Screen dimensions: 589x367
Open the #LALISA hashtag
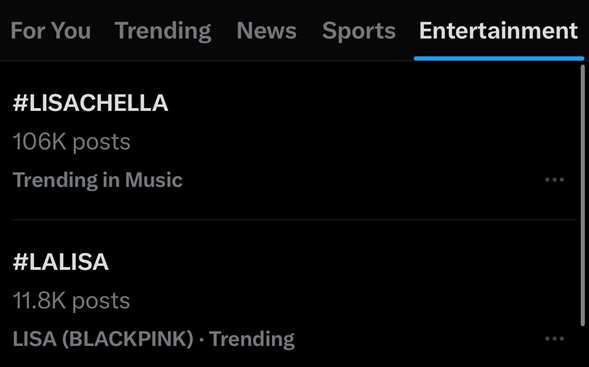click(x=61, y=262)
